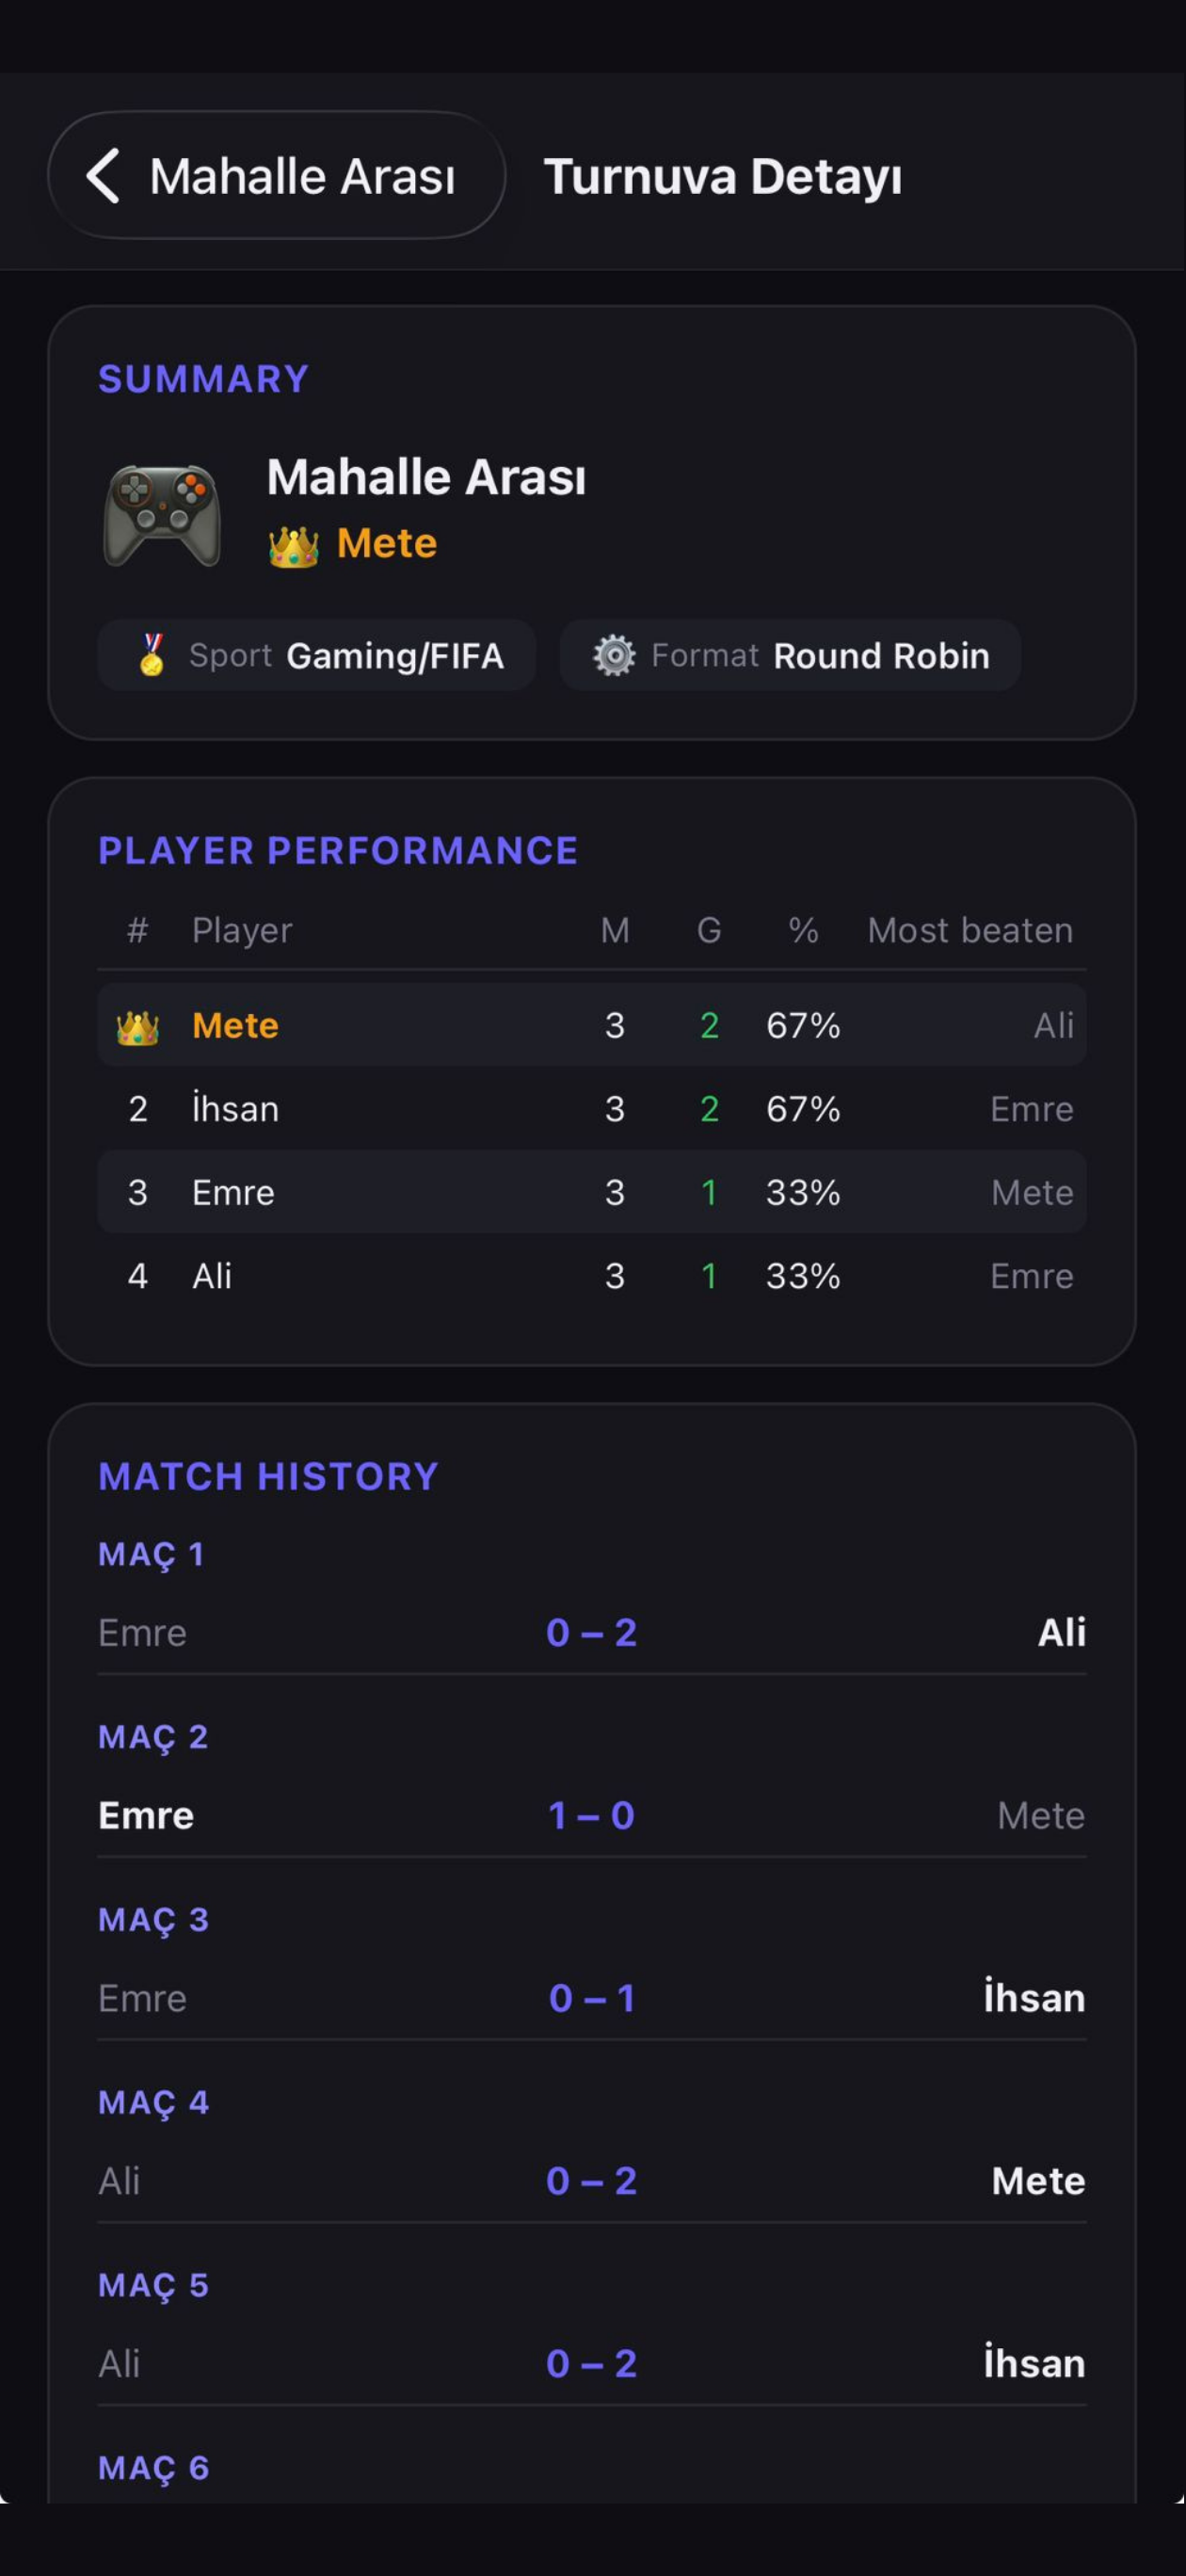Select Ali's row in Player Performance
The height and width of the screenshot is (2576, 1186).
click(592, 1276)
